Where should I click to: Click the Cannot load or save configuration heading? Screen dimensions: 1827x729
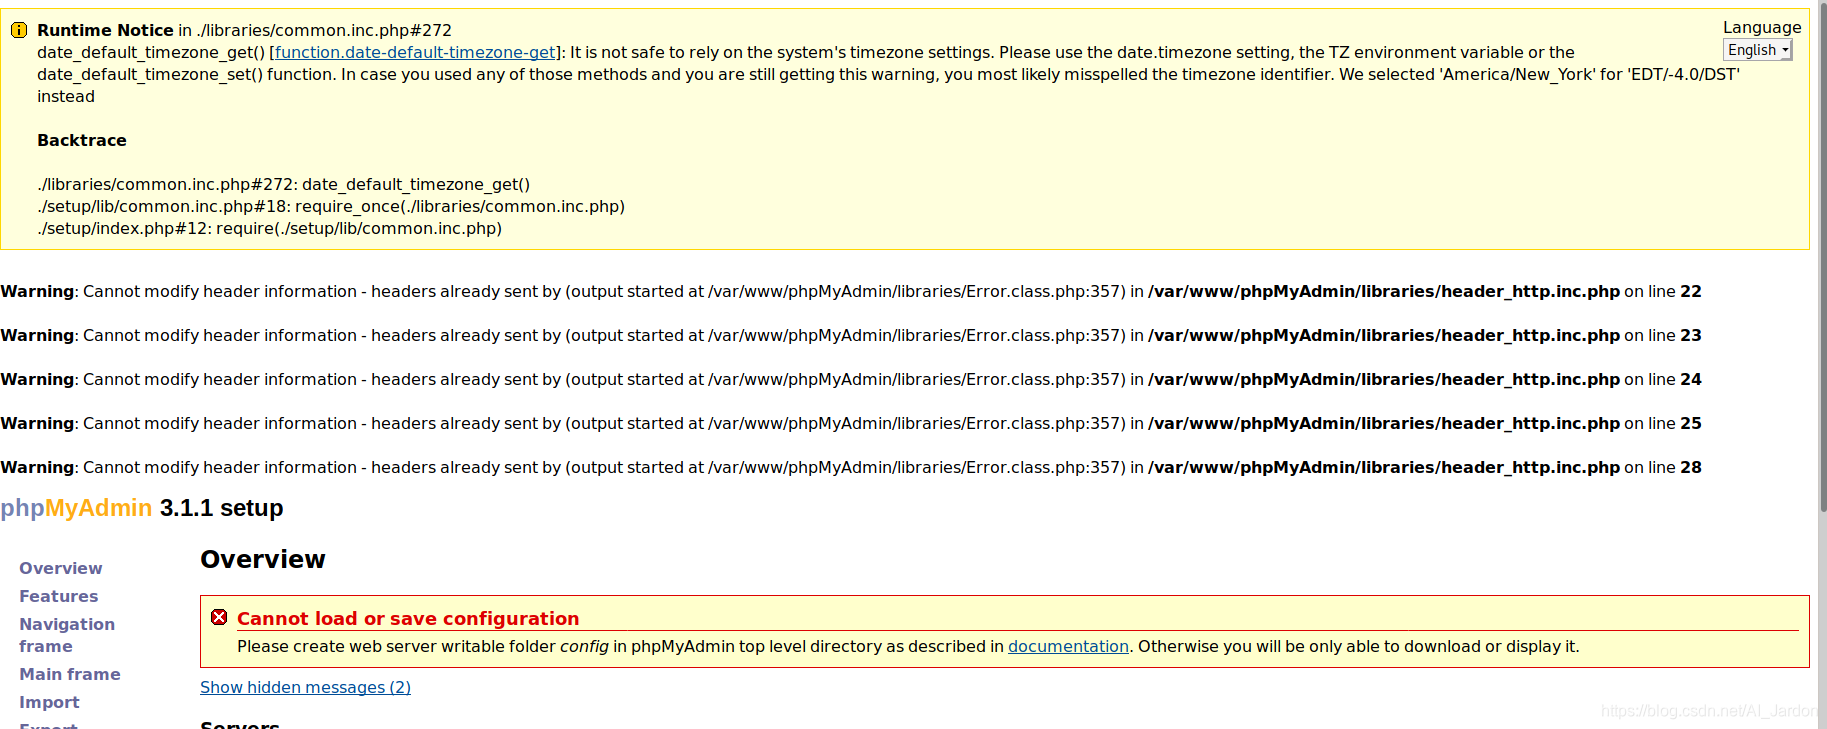(408, 618)
